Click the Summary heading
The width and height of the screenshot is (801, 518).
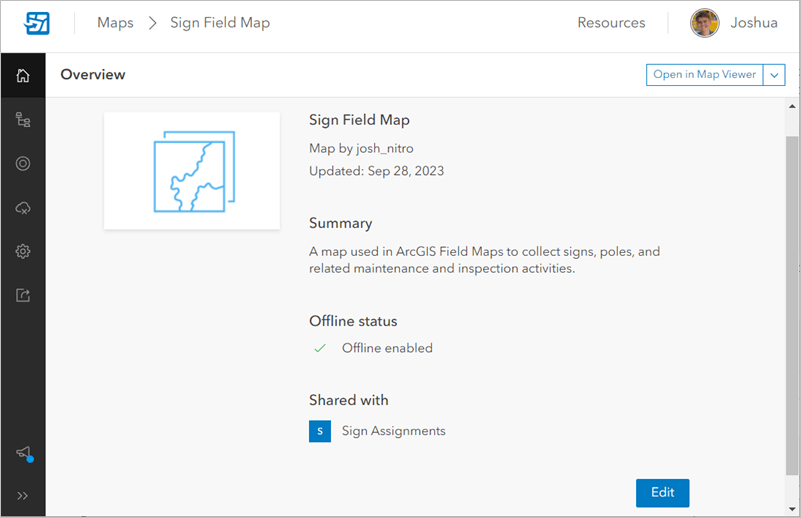click(x=341, y=223)
